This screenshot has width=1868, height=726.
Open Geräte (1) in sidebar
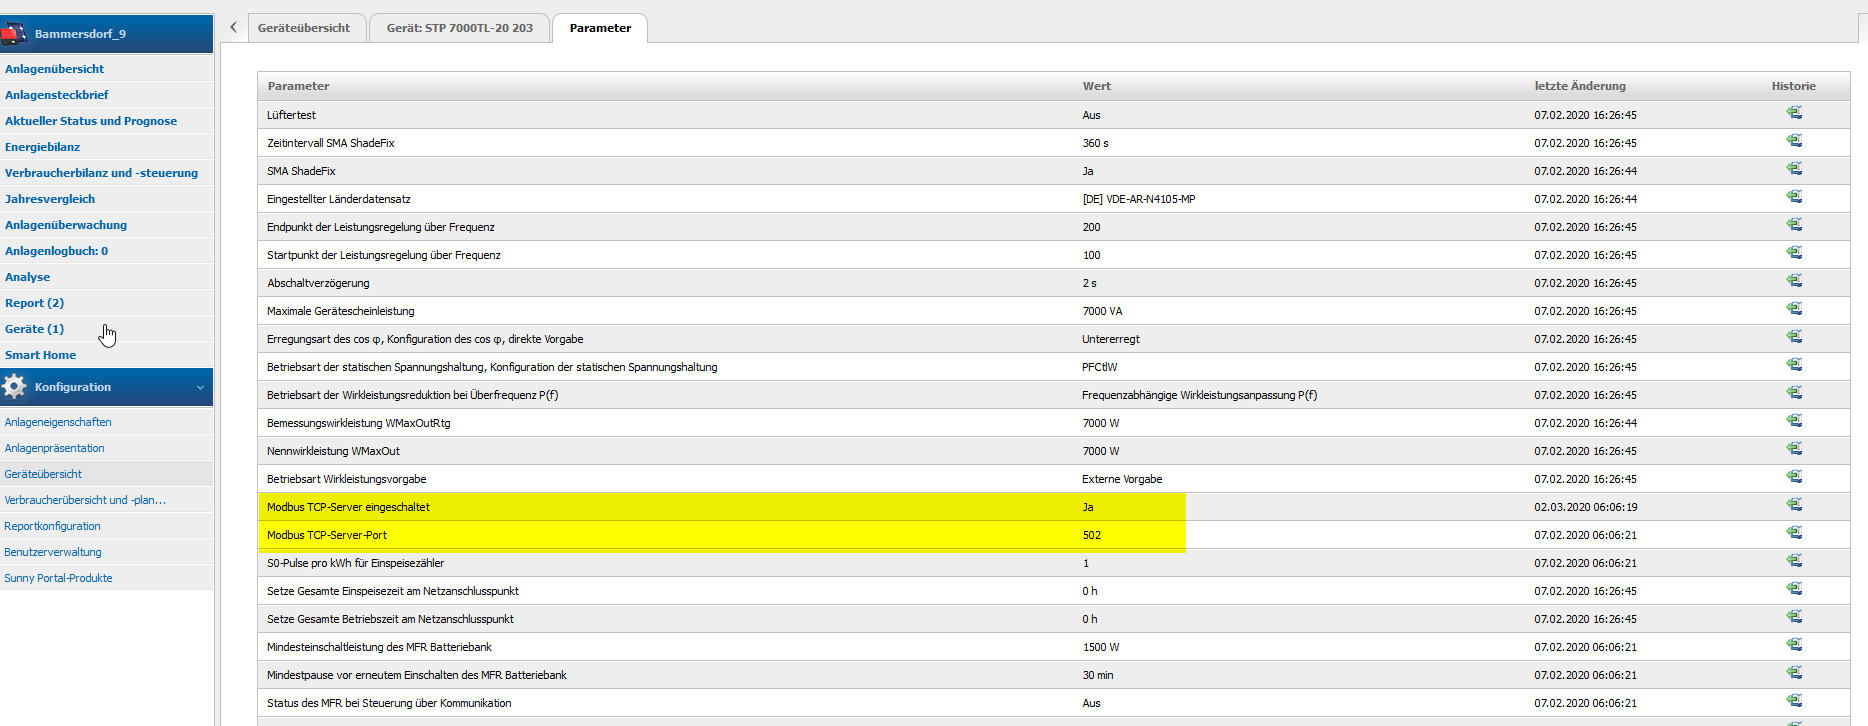[35, 329]
